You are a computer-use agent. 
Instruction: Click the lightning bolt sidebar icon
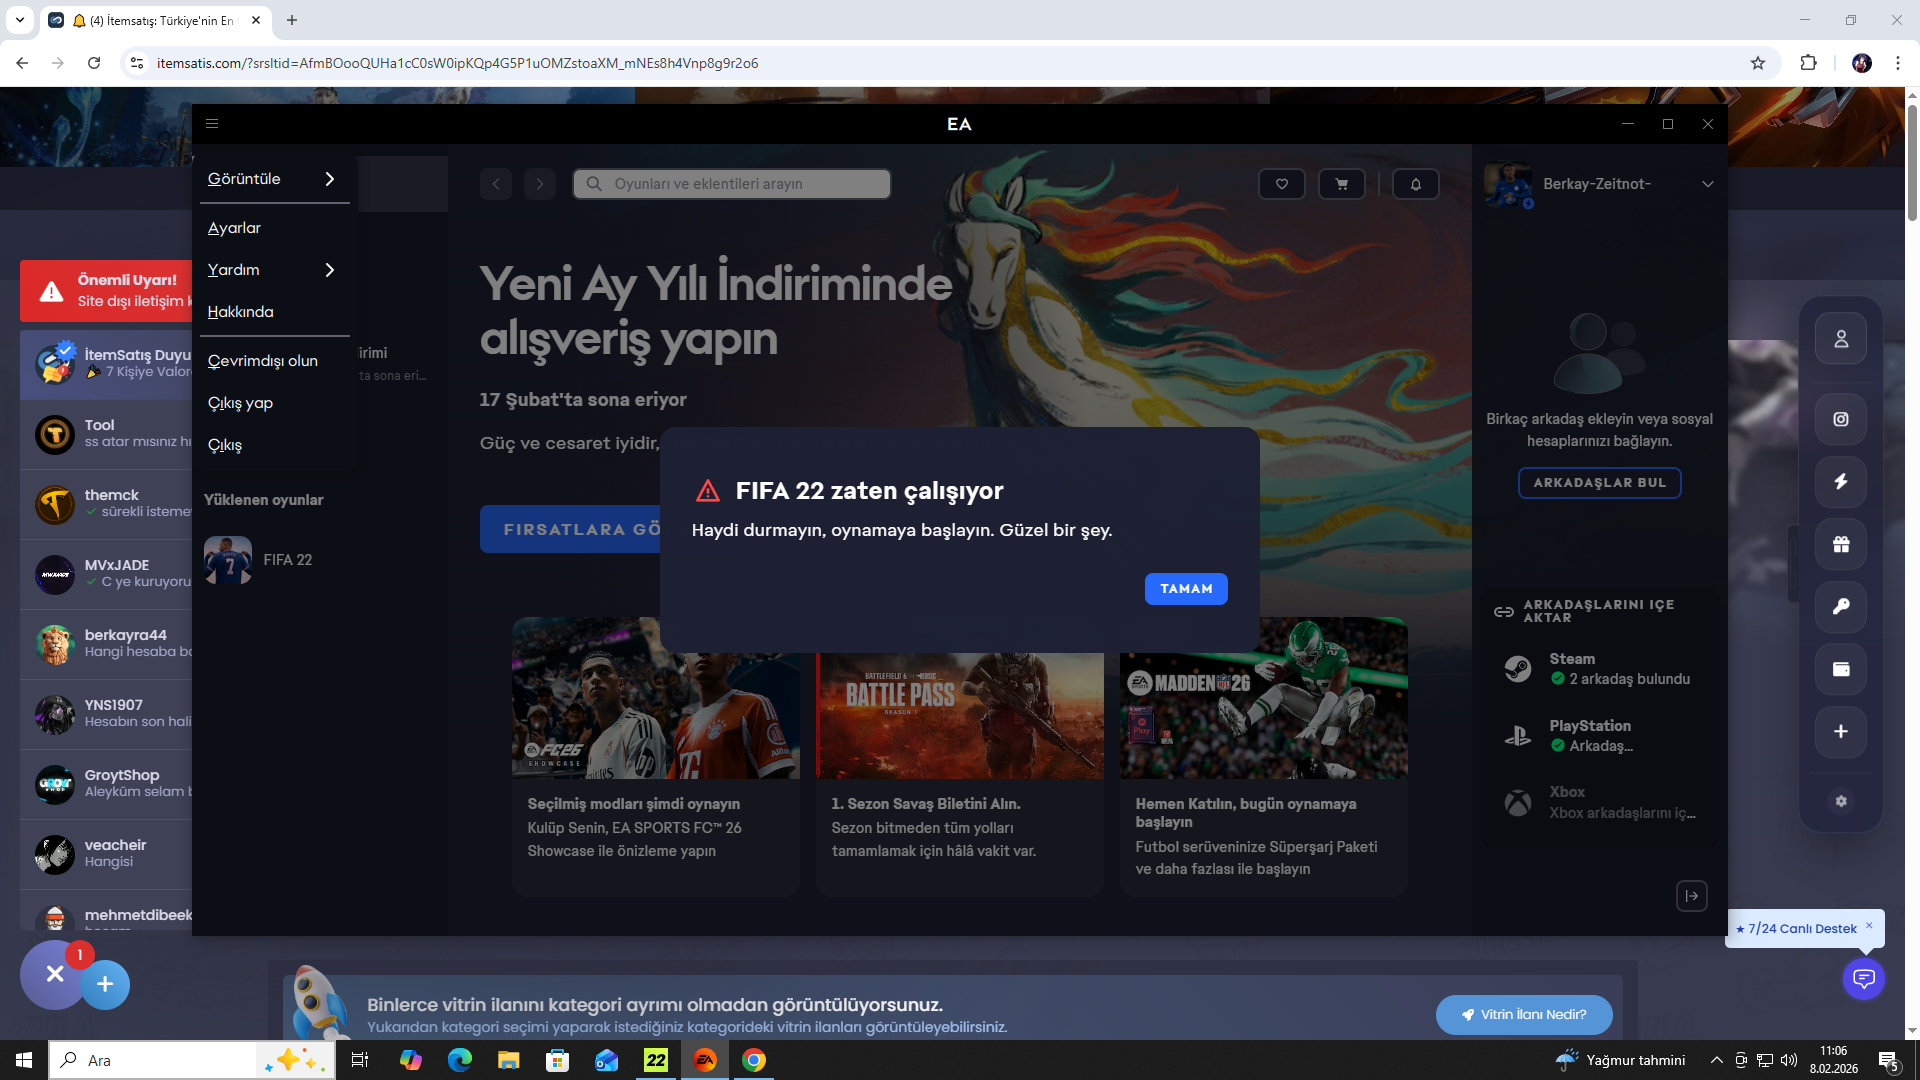tap(1841, 481)
